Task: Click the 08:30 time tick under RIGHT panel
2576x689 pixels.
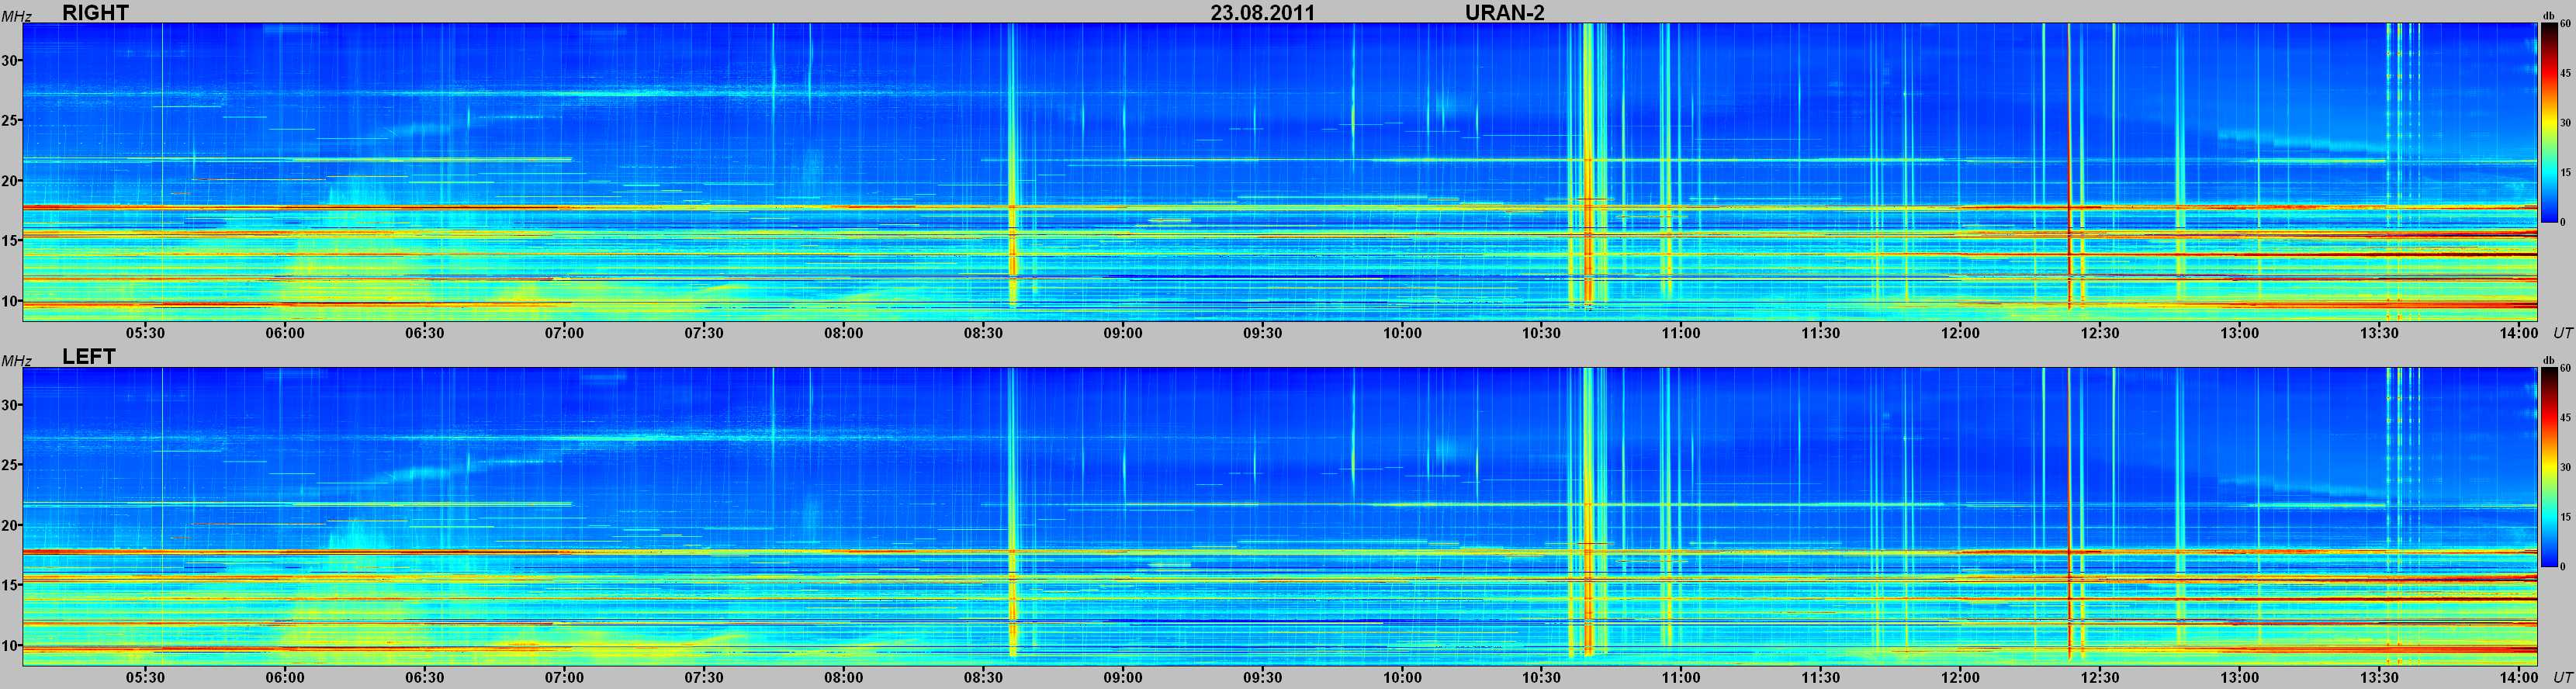Action: click(x=983, y=333)
